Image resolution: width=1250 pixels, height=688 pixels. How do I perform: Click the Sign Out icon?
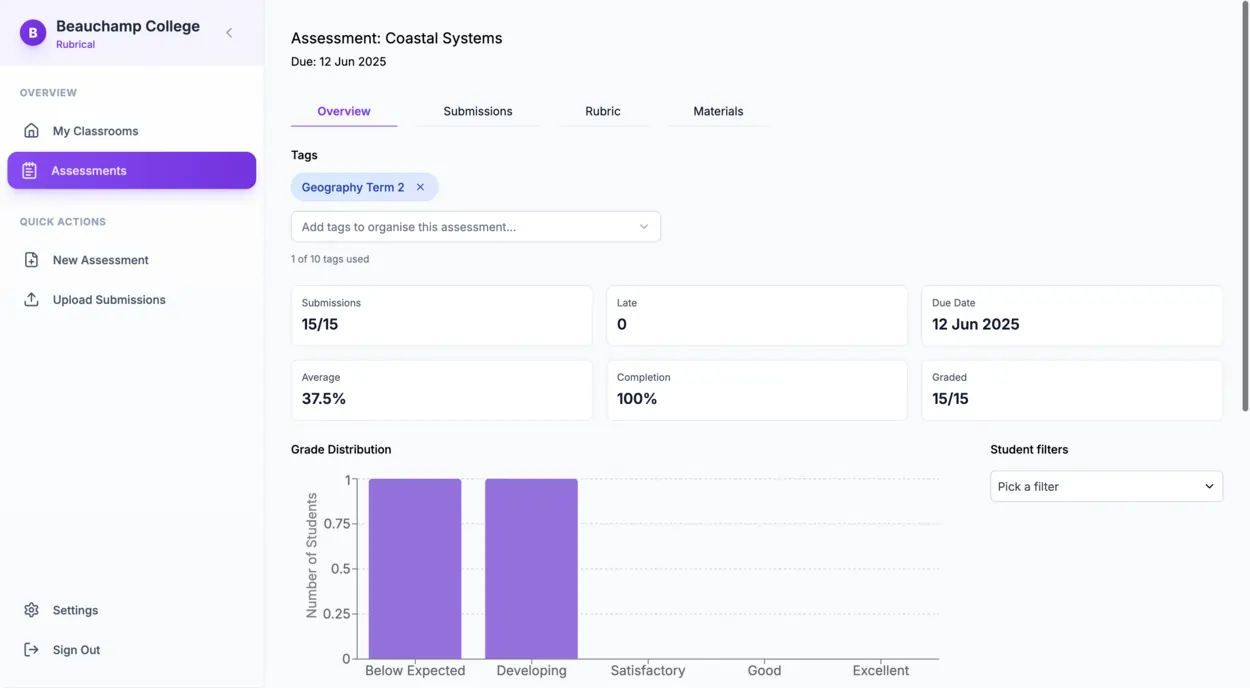tap(31, 649)
